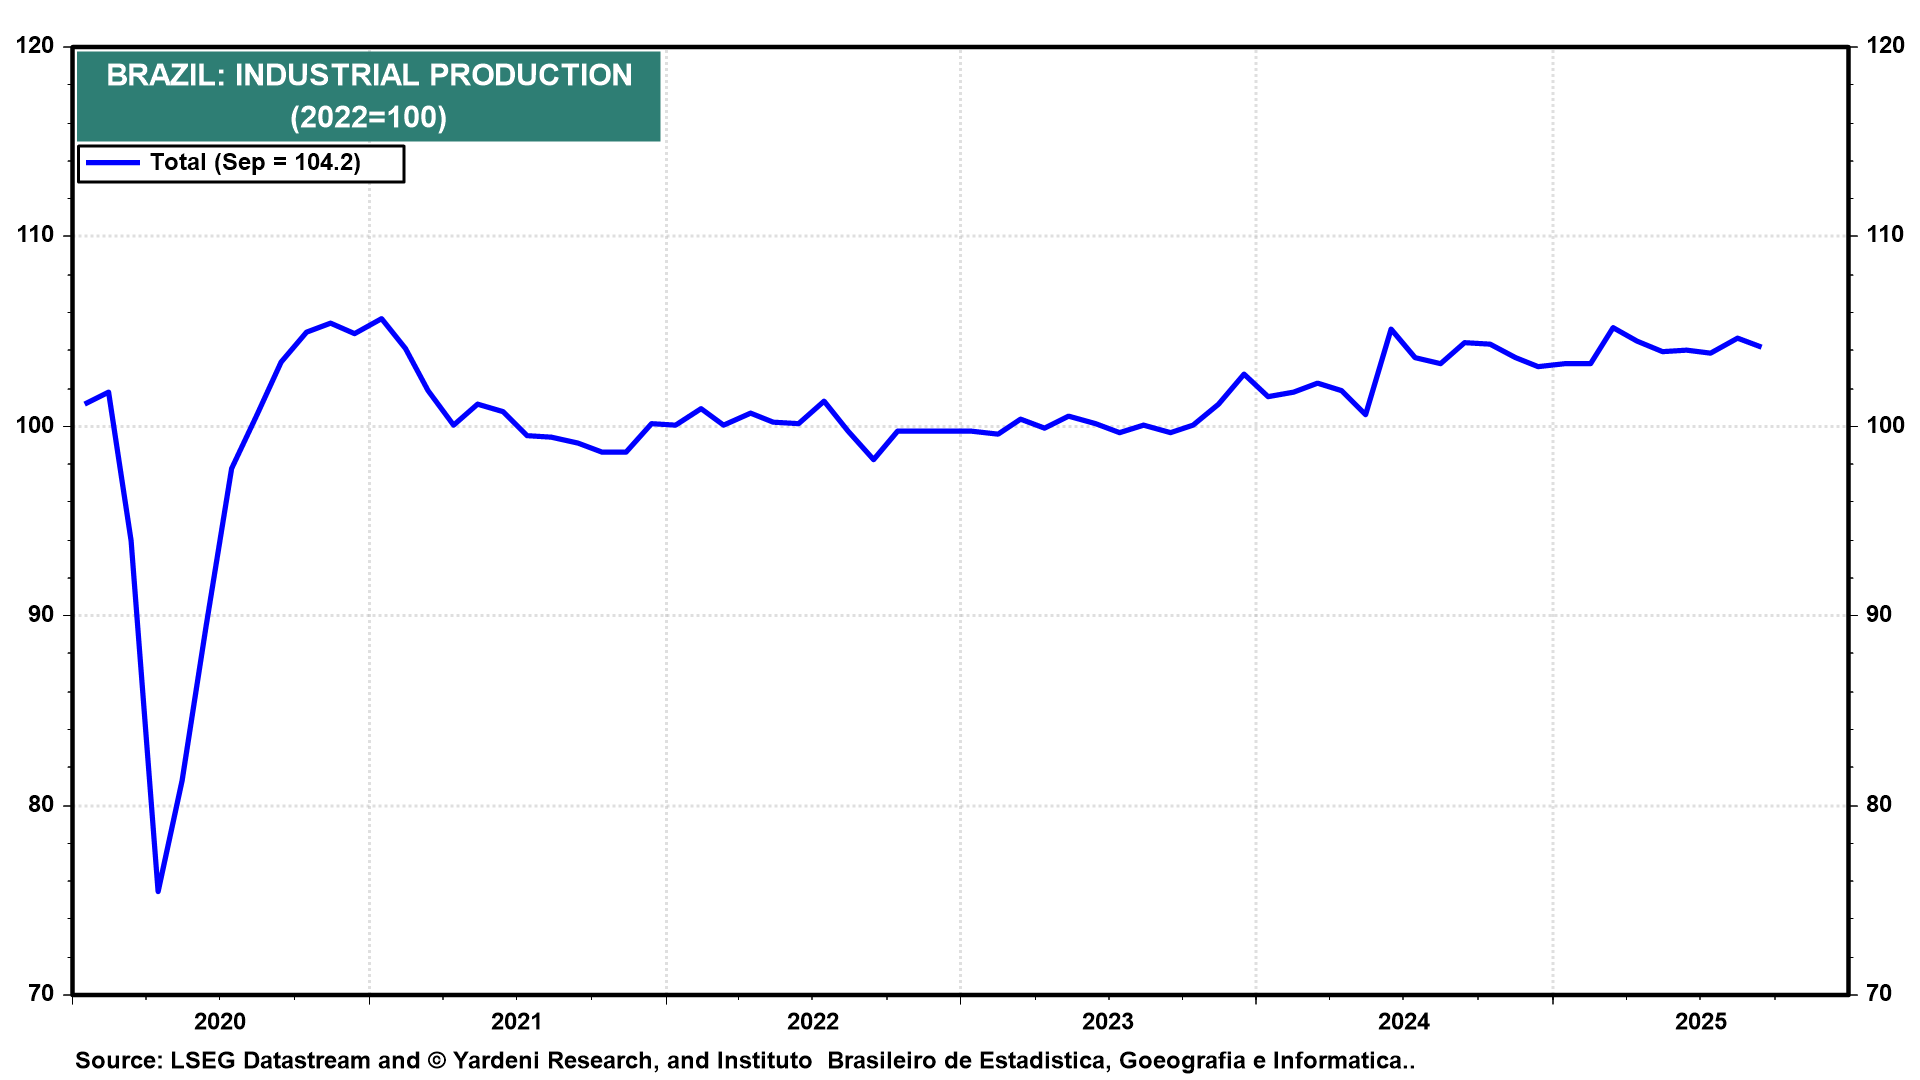Click the 2024 x-axis label
The width and height of the screenshot is (1920, 1080).
pos(1404,1022)
